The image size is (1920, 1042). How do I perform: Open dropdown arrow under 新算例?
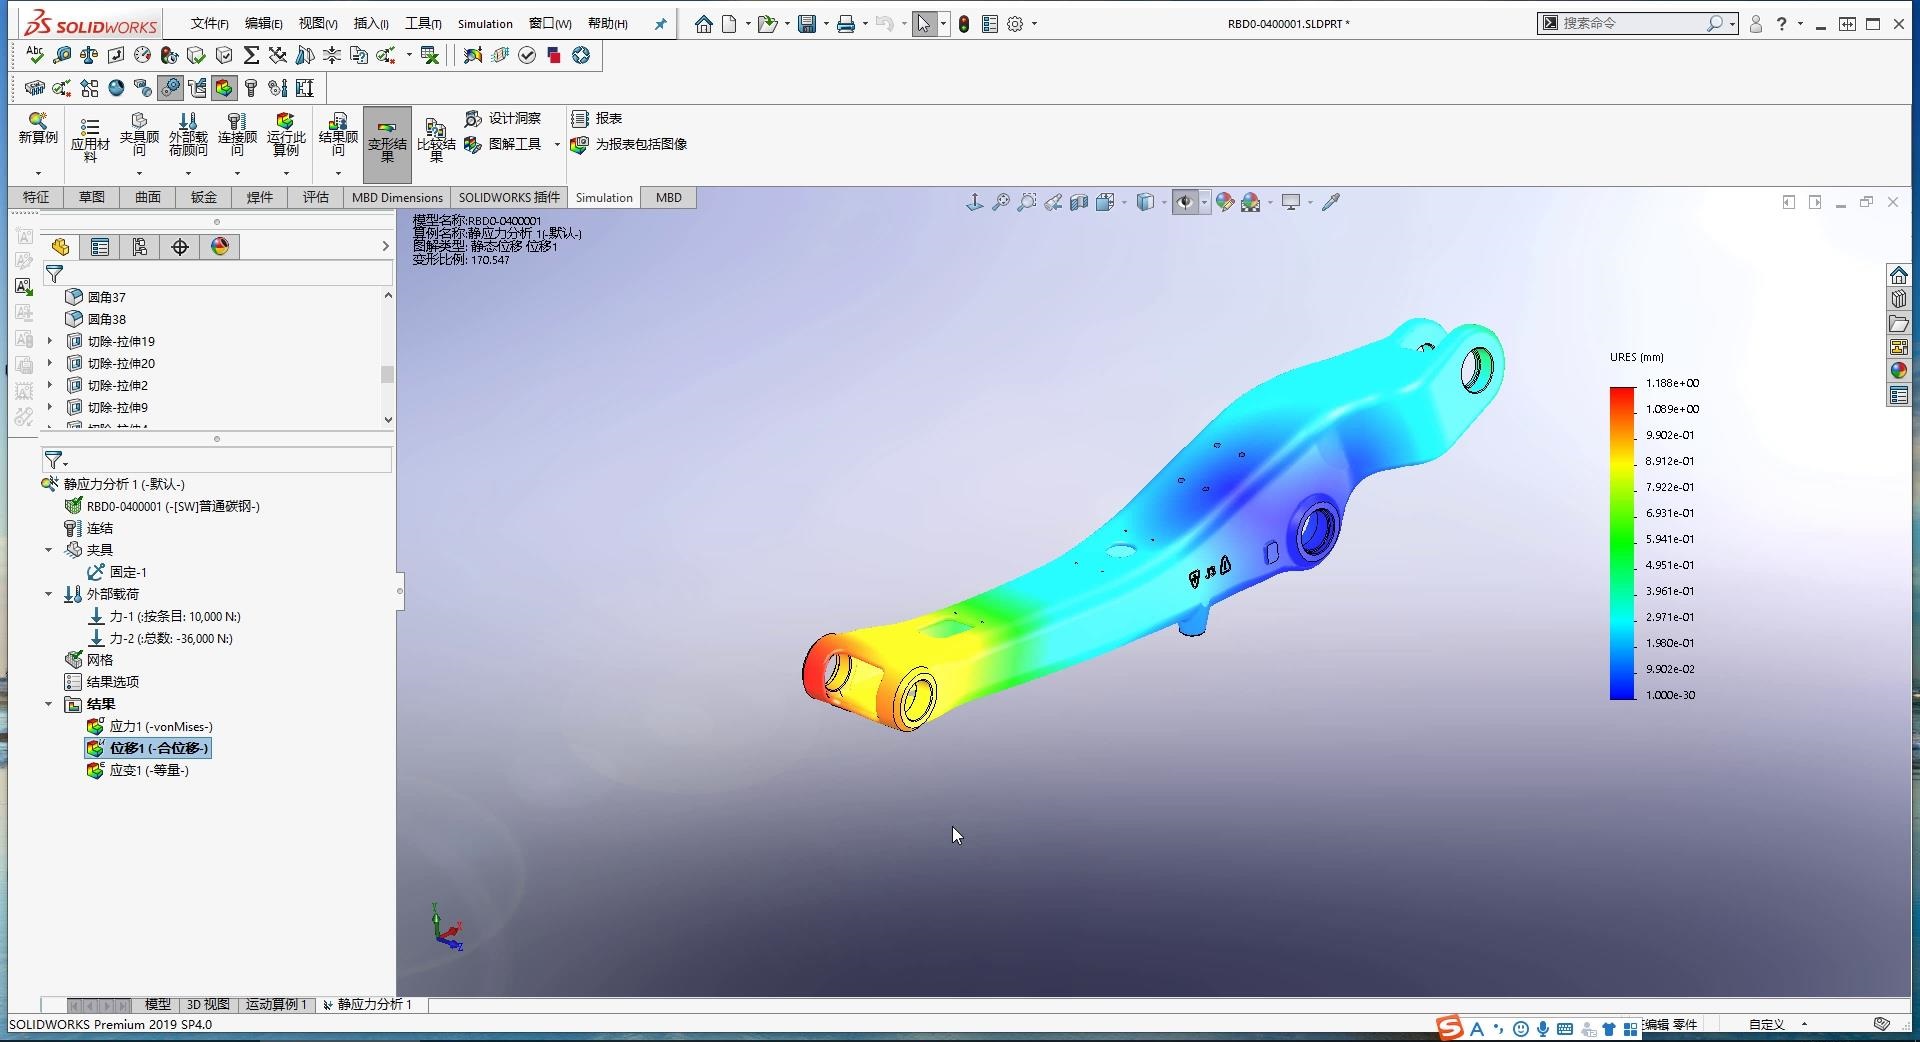[x=38, y=173]
